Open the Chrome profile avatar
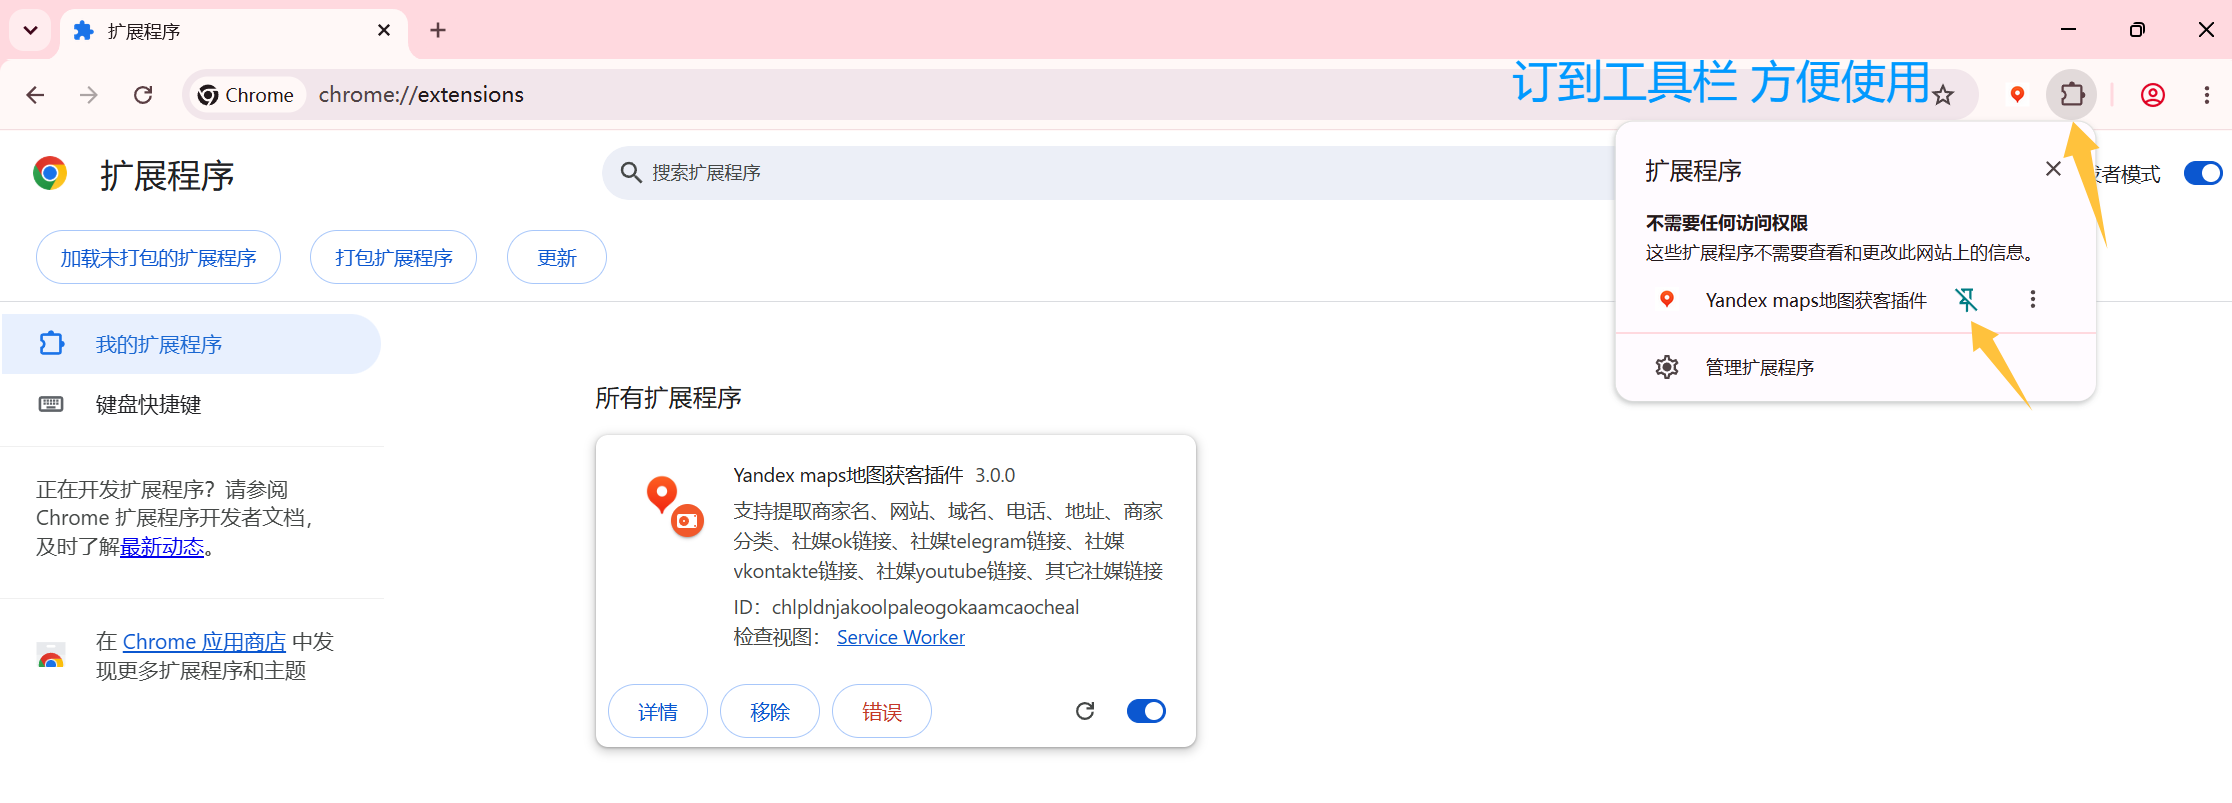2232x803 pixels. pos(2153,95)
